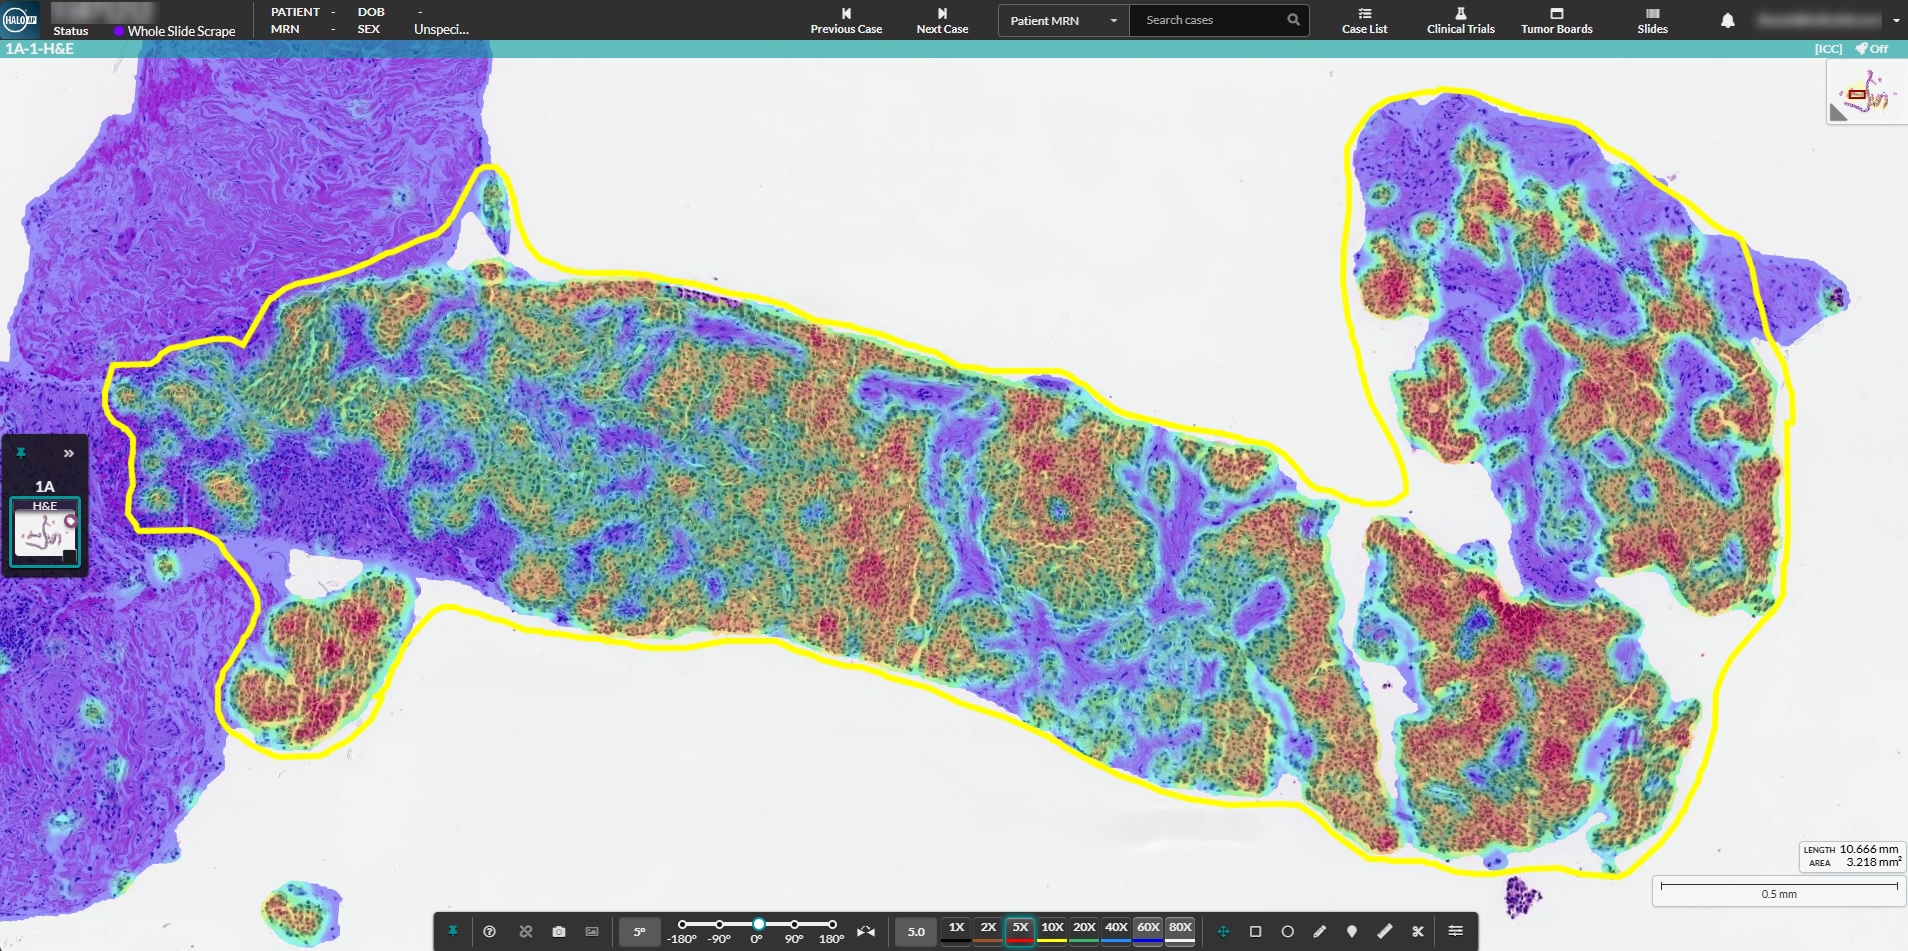
Task: Set rotation to -90° on slider
Action: 719,924
